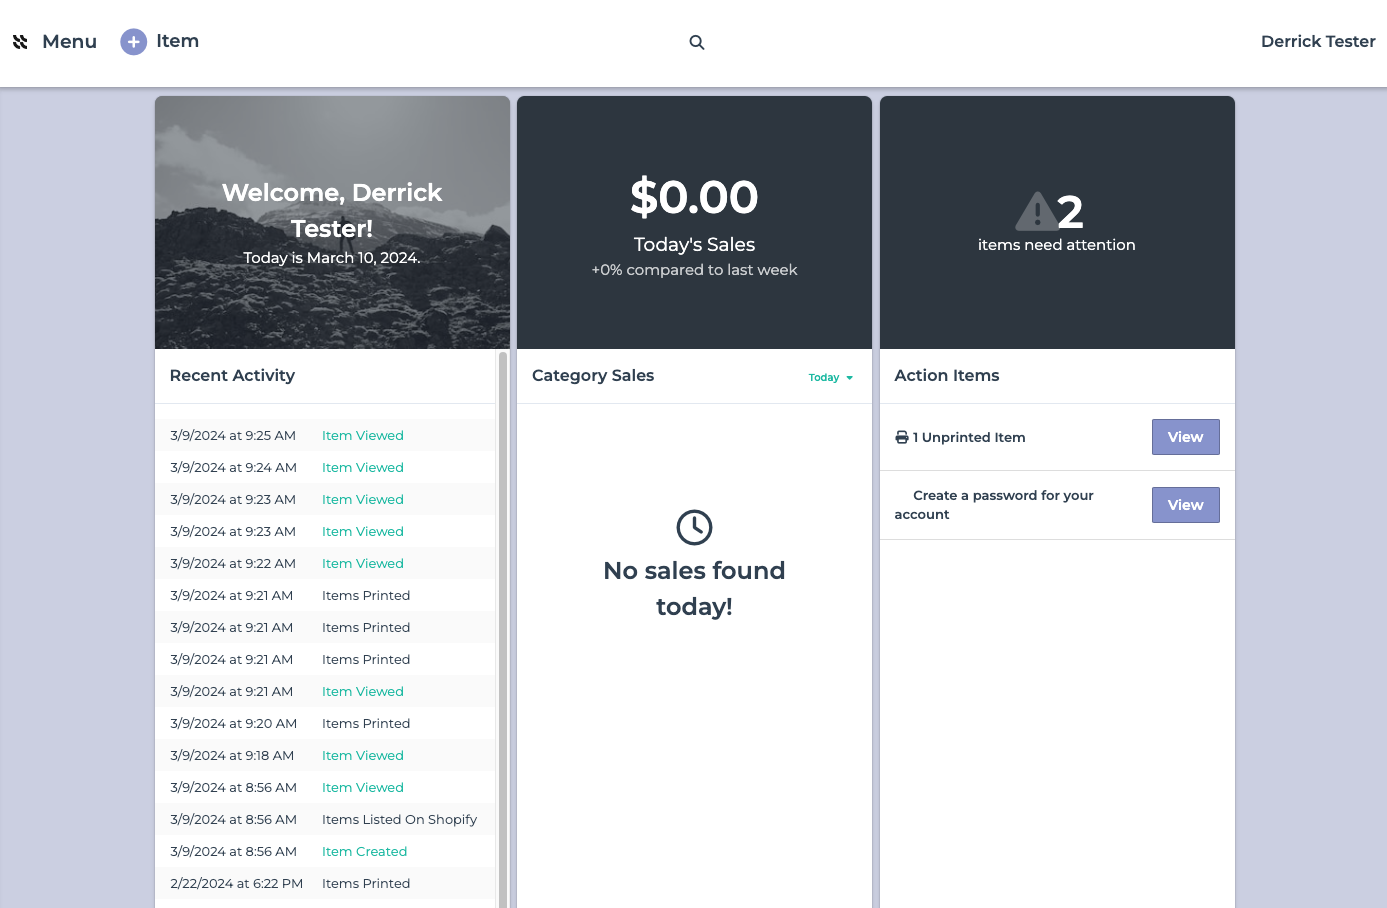The height and width of the screenshot is (908, 1387).
Task: Open the Item Created entry link
Action: tap(364, 851)
